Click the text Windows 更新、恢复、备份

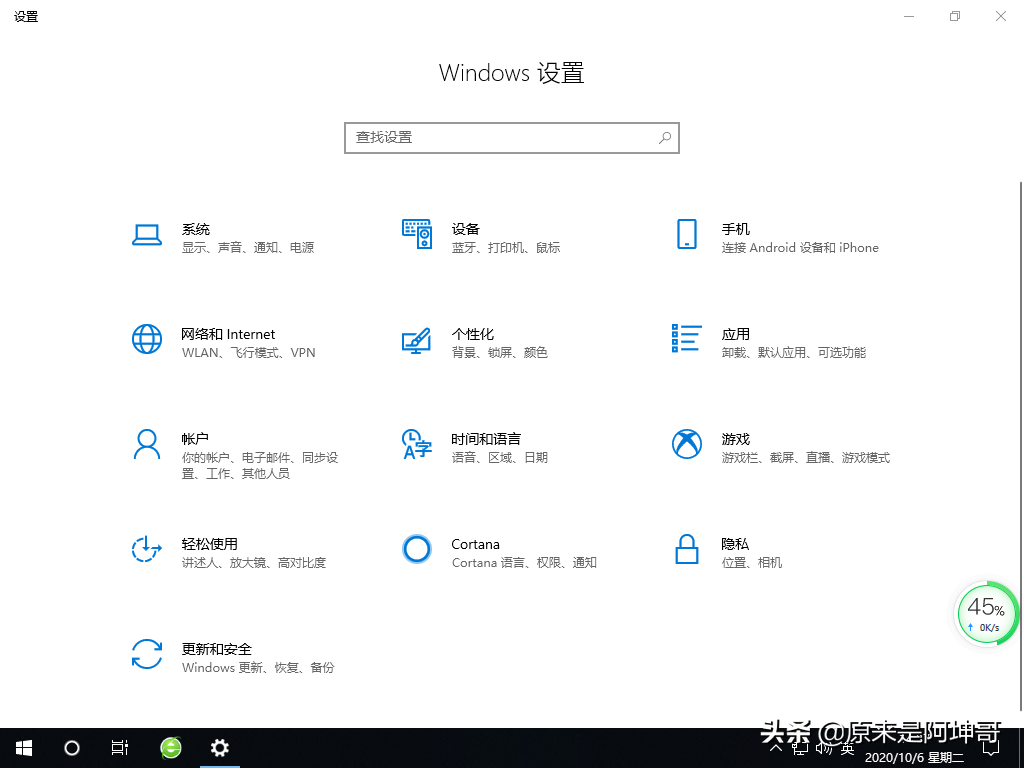point(258,667)
